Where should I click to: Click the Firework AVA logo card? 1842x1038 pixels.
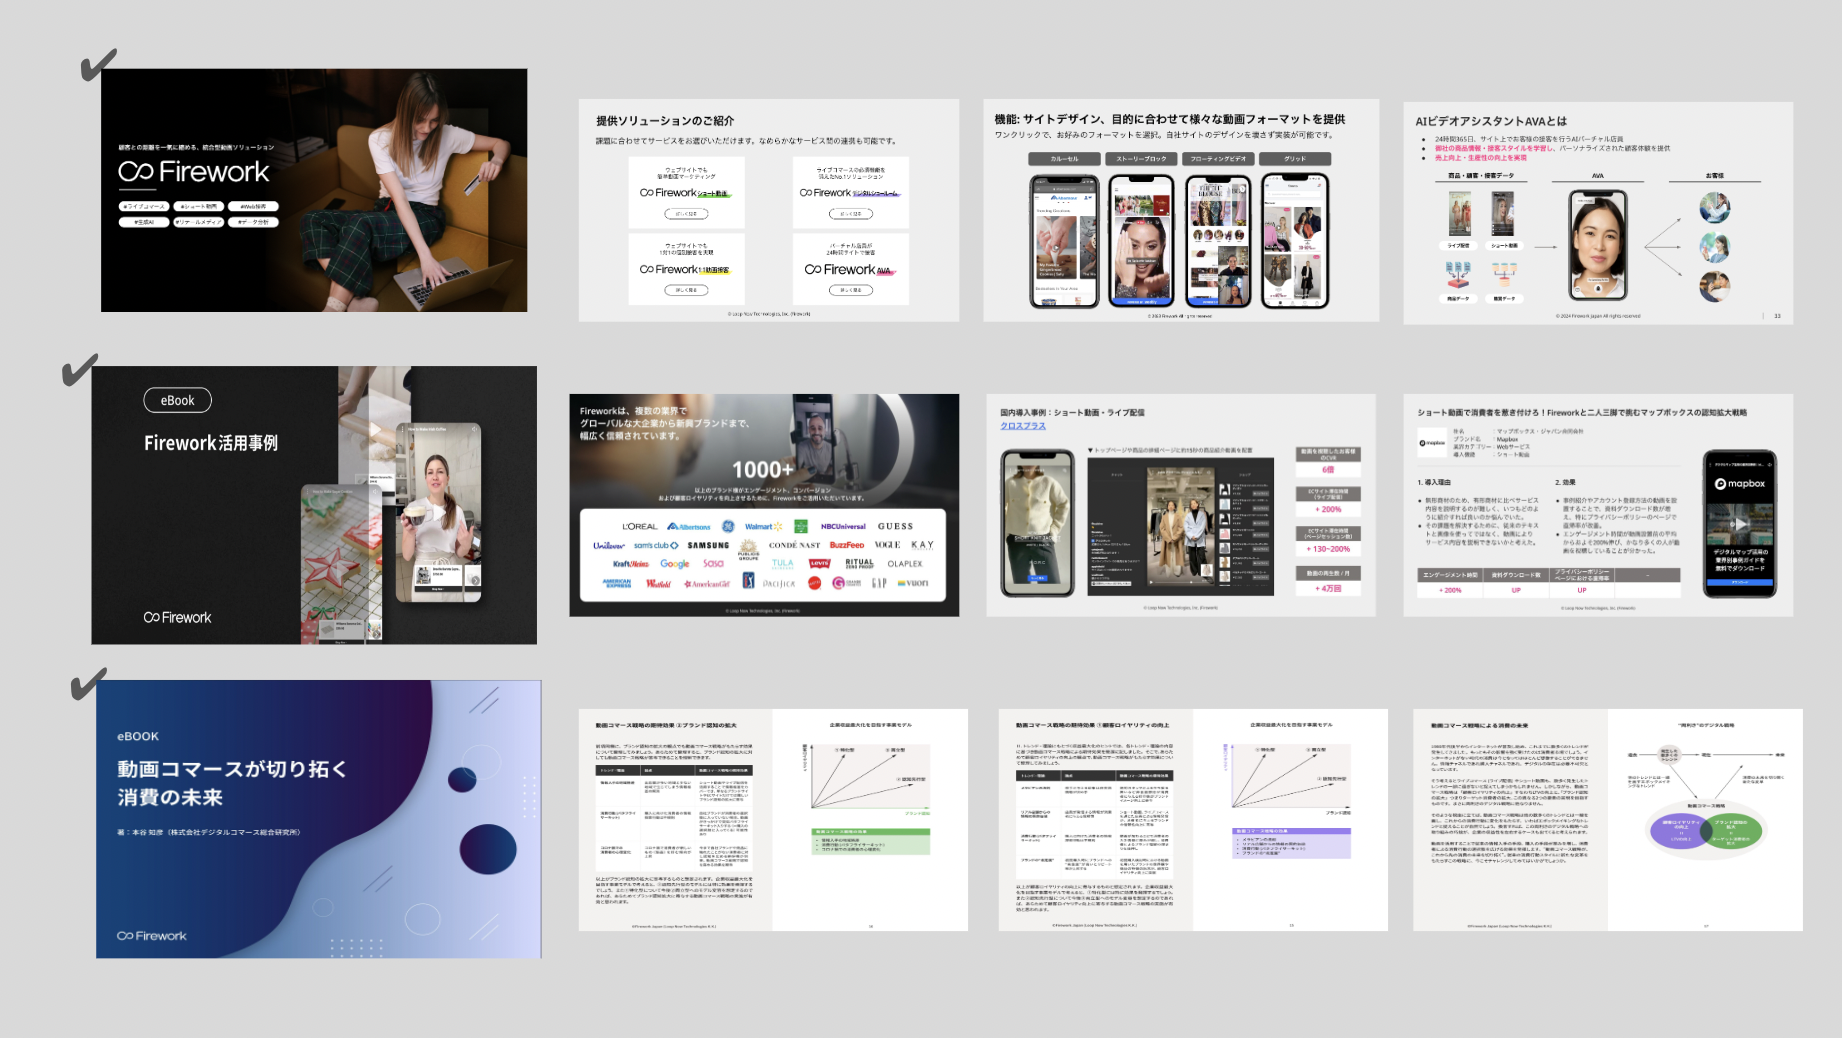850,269
